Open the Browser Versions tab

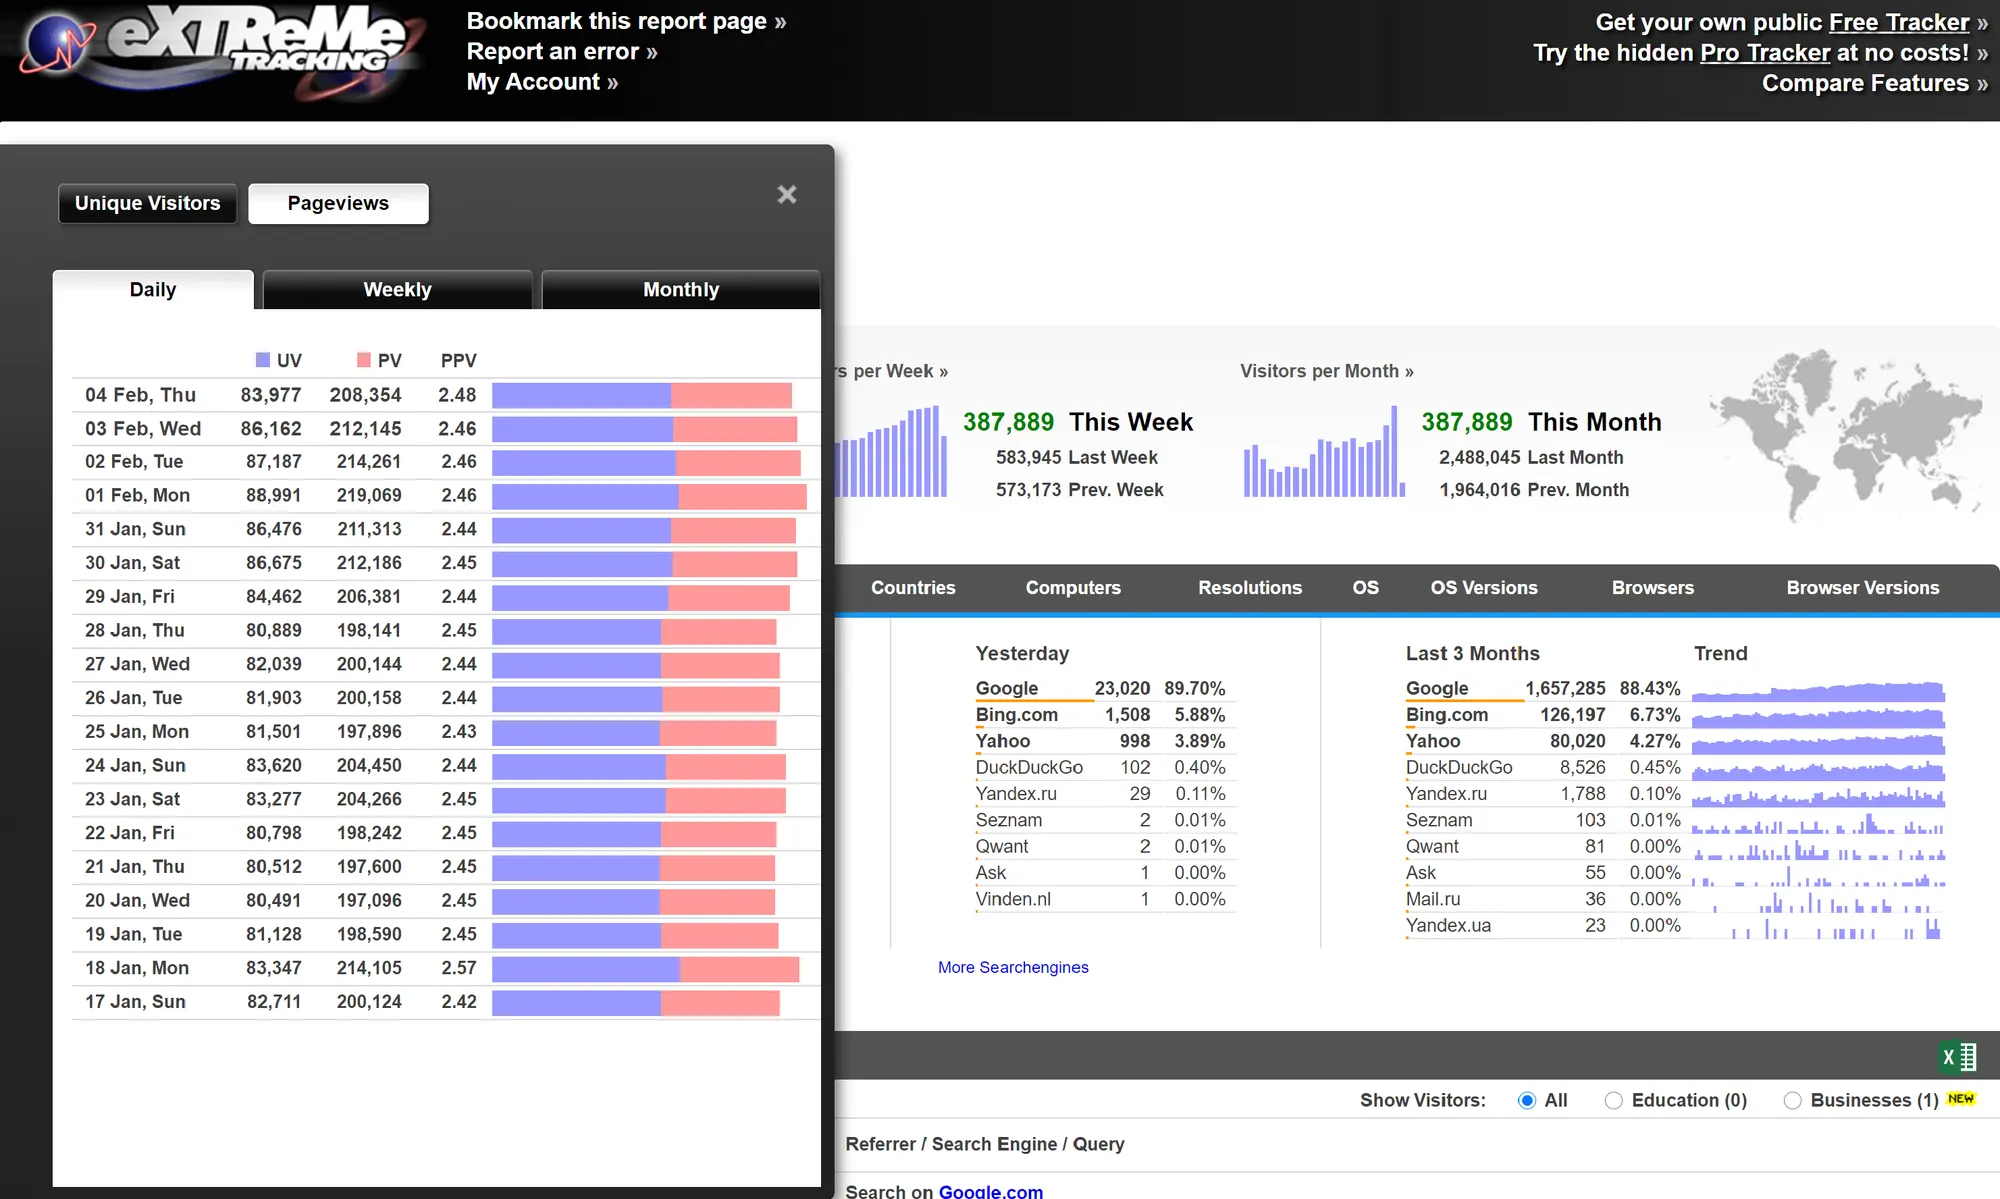[x=1863, y=588]
